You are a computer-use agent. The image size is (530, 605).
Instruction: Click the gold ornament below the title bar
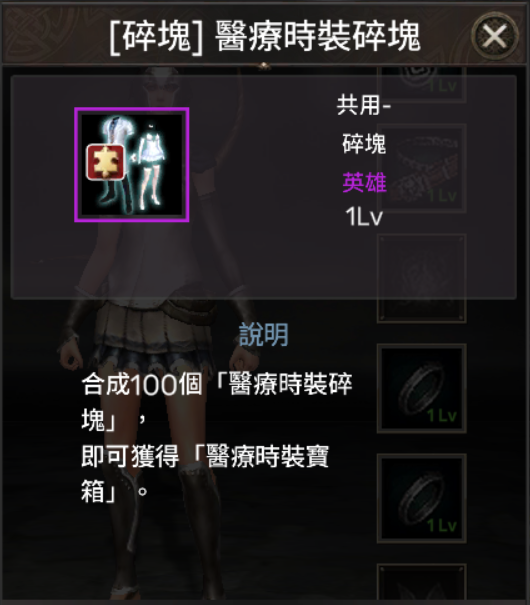pyautogui.click(x=264, y=67)
